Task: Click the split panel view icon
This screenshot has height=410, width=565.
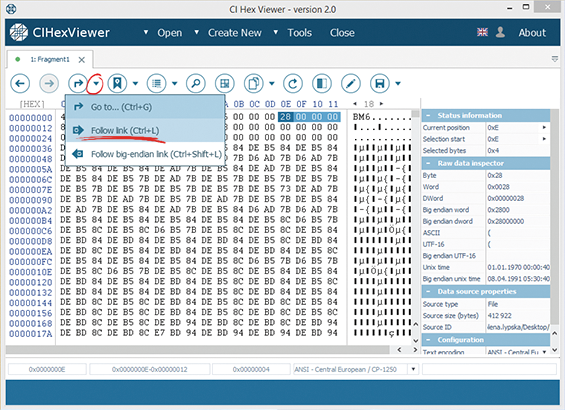Action: pyautogui.click(x=322, y=84)
